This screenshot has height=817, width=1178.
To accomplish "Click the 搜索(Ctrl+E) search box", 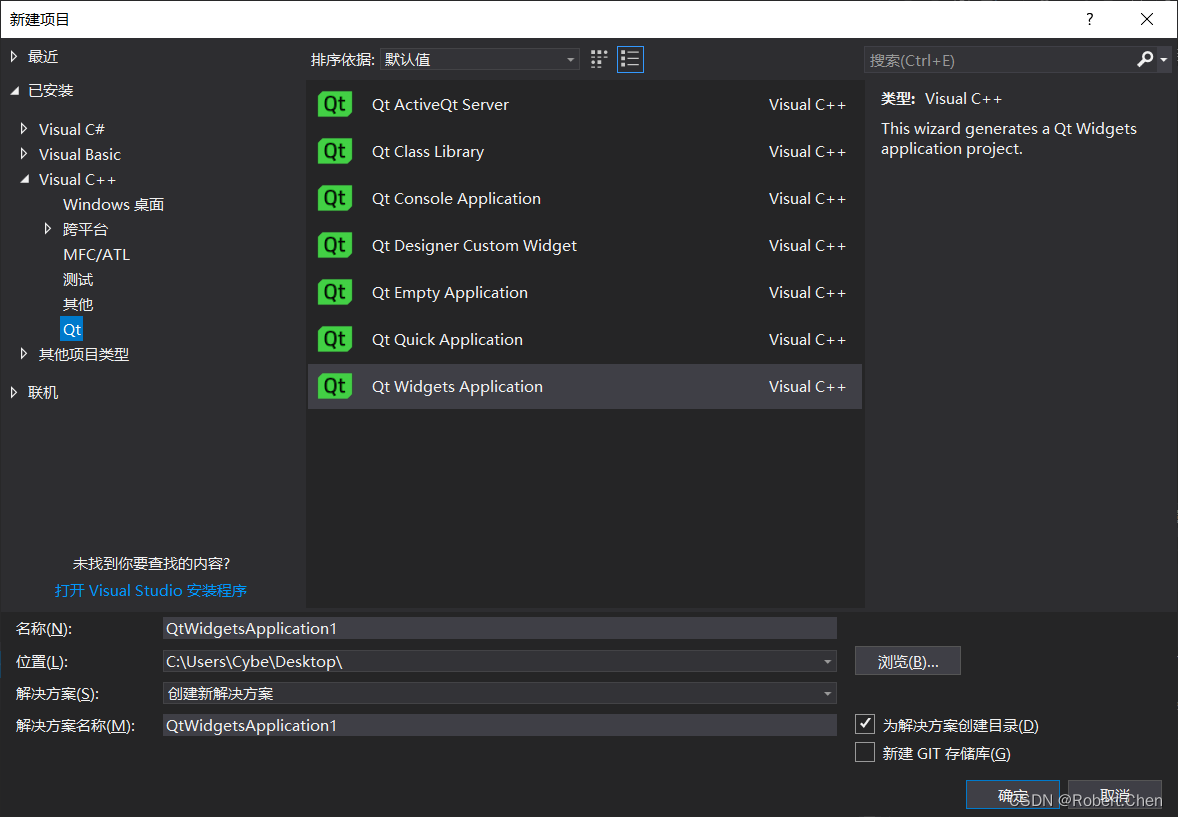I will 999,60.
